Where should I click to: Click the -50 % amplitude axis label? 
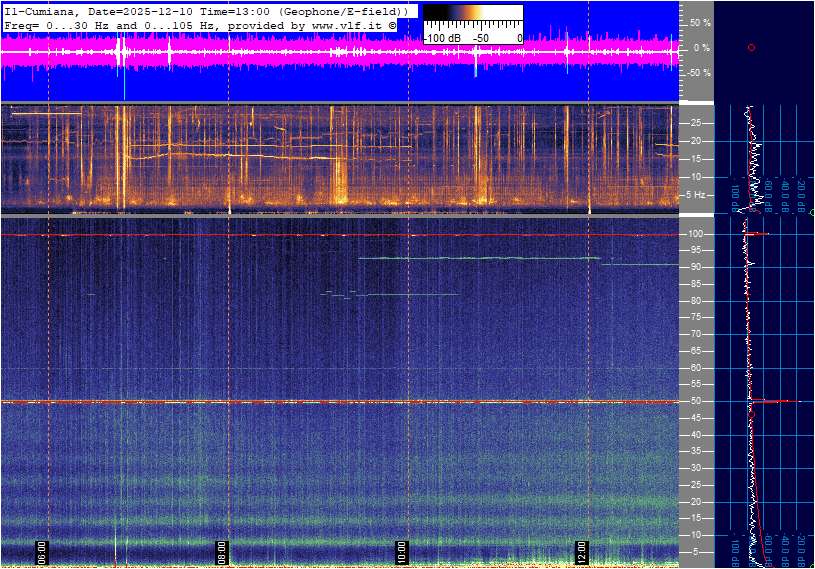[698, 73]
